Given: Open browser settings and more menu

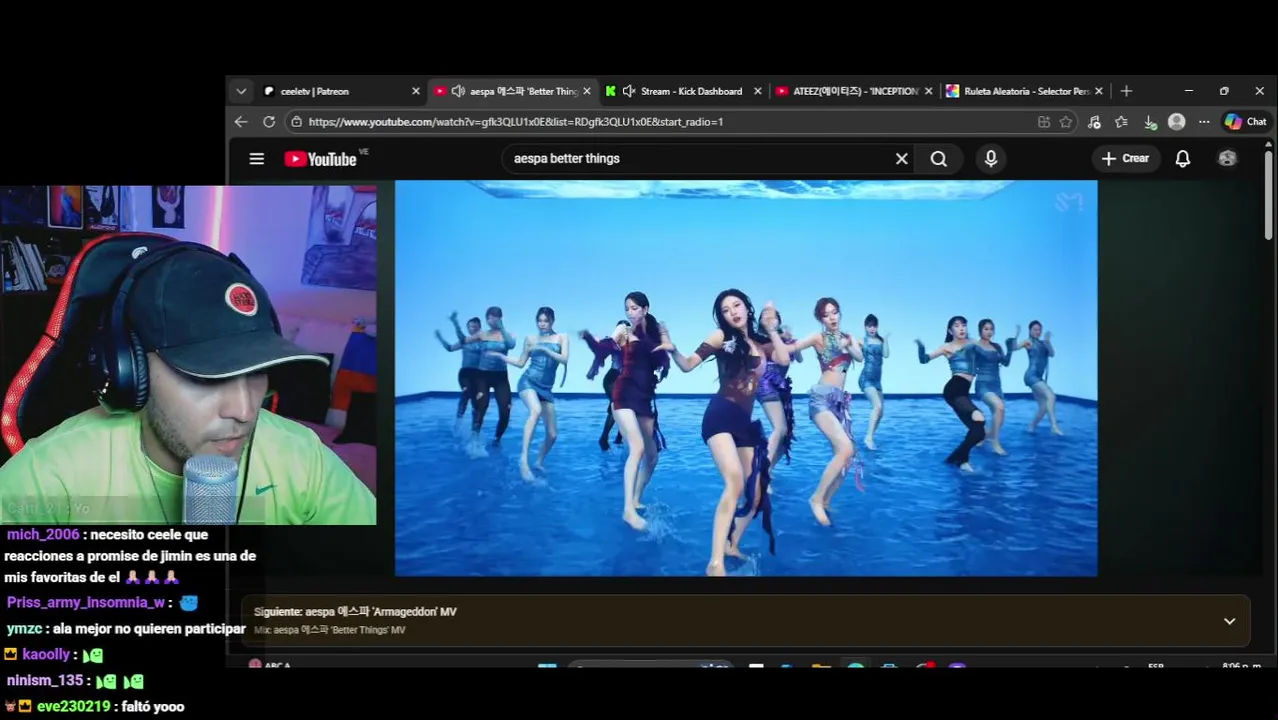Looking at the screenshot, I should pos(1204,122).
